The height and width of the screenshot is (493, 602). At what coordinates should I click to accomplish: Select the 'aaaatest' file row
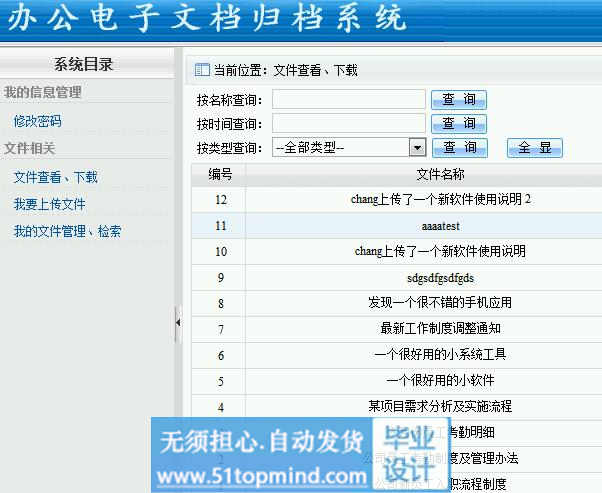pos(440,225)
